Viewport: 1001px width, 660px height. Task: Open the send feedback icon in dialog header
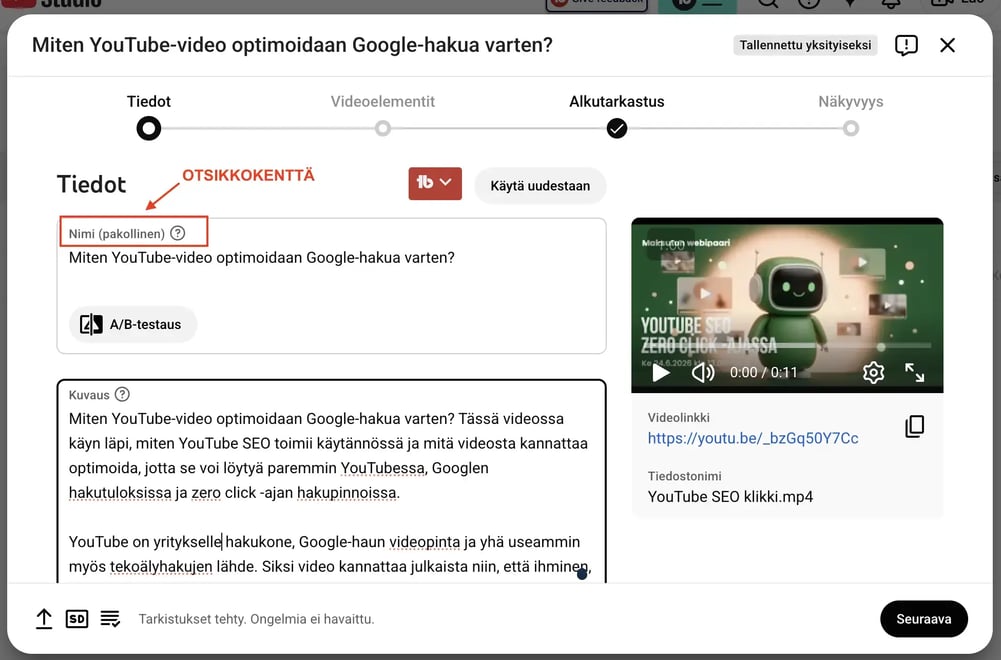pyautogui.click(x=906, y=45)
